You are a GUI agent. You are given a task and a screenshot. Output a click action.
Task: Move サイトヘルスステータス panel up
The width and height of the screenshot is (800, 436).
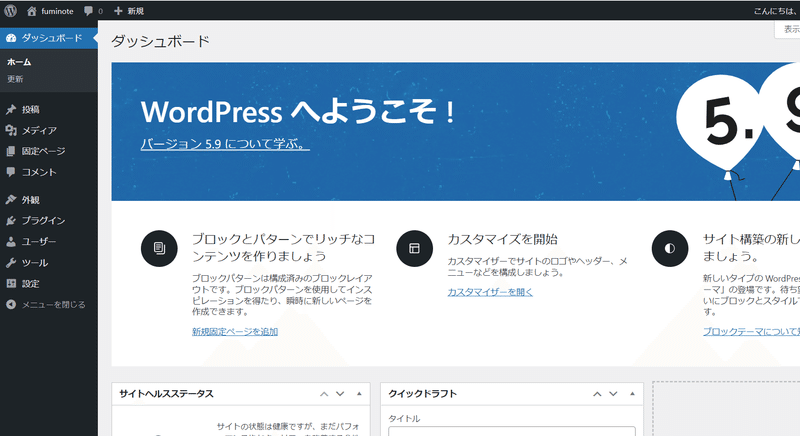(324, 394)
